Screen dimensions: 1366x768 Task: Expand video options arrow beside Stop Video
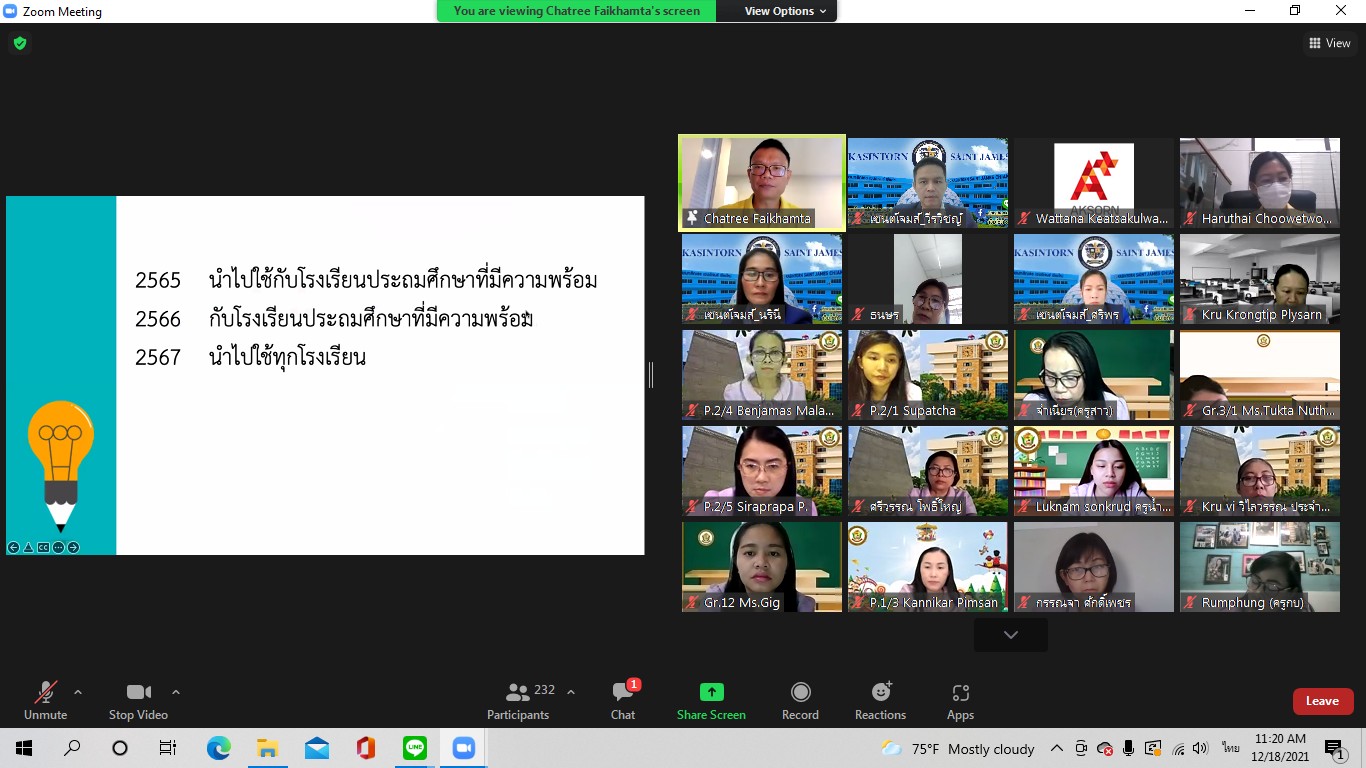(x=176, y=692)
